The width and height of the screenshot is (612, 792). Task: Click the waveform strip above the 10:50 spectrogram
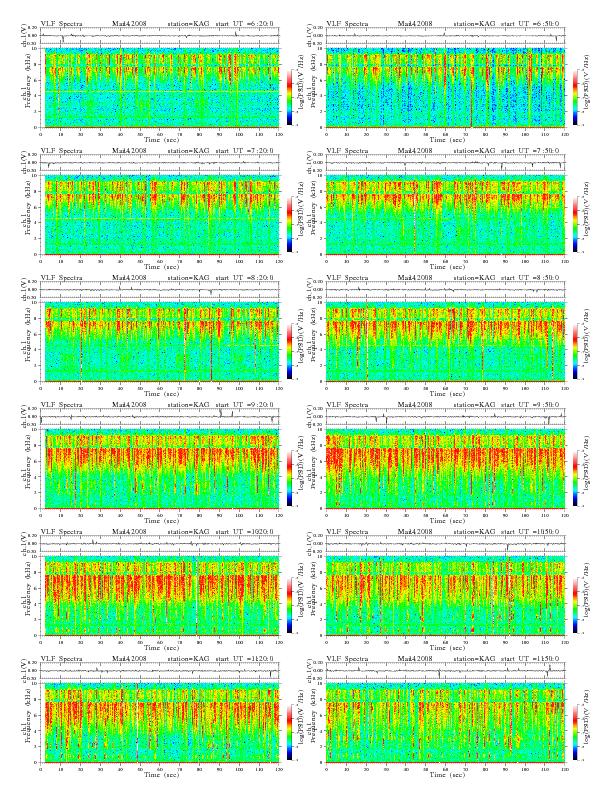point(445,543)
